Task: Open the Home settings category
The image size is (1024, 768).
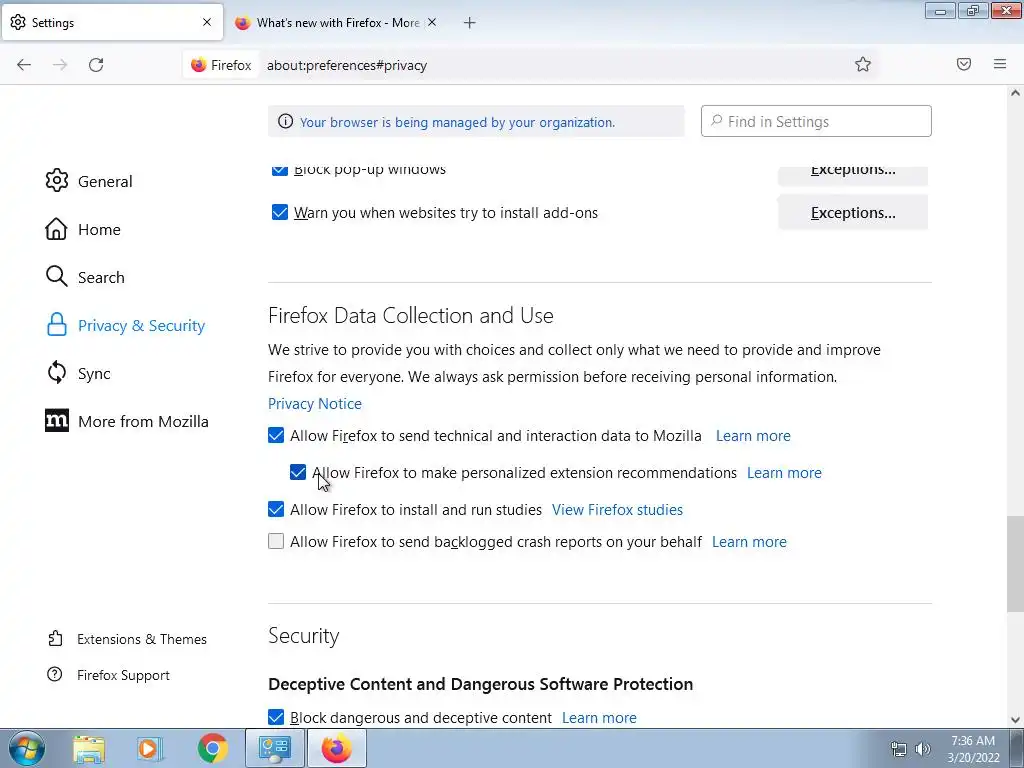Action: (99, 229)
